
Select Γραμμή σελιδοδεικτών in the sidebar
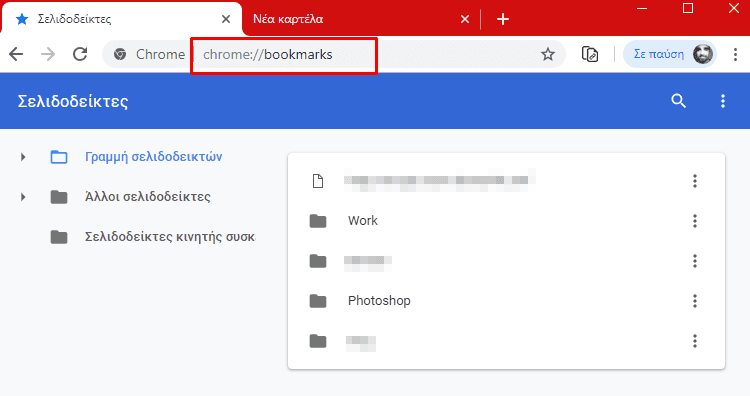point(153,157)
